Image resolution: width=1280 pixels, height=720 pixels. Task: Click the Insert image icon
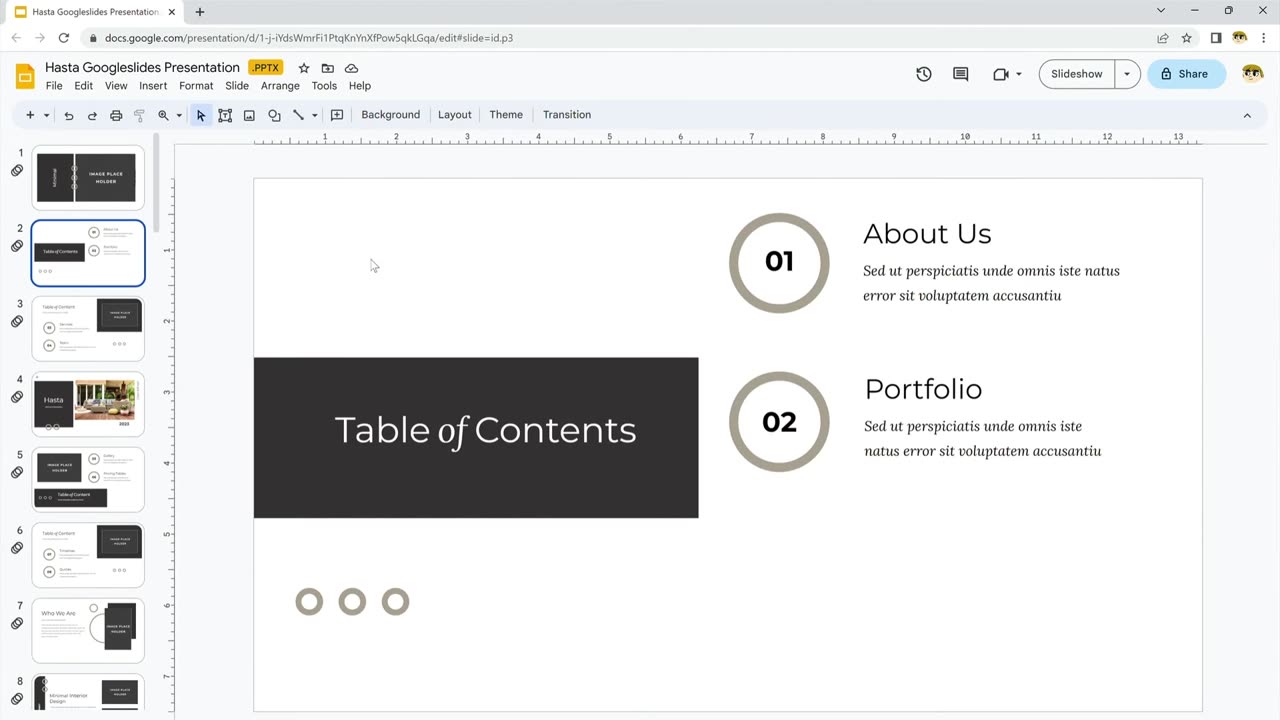(249, 115)
